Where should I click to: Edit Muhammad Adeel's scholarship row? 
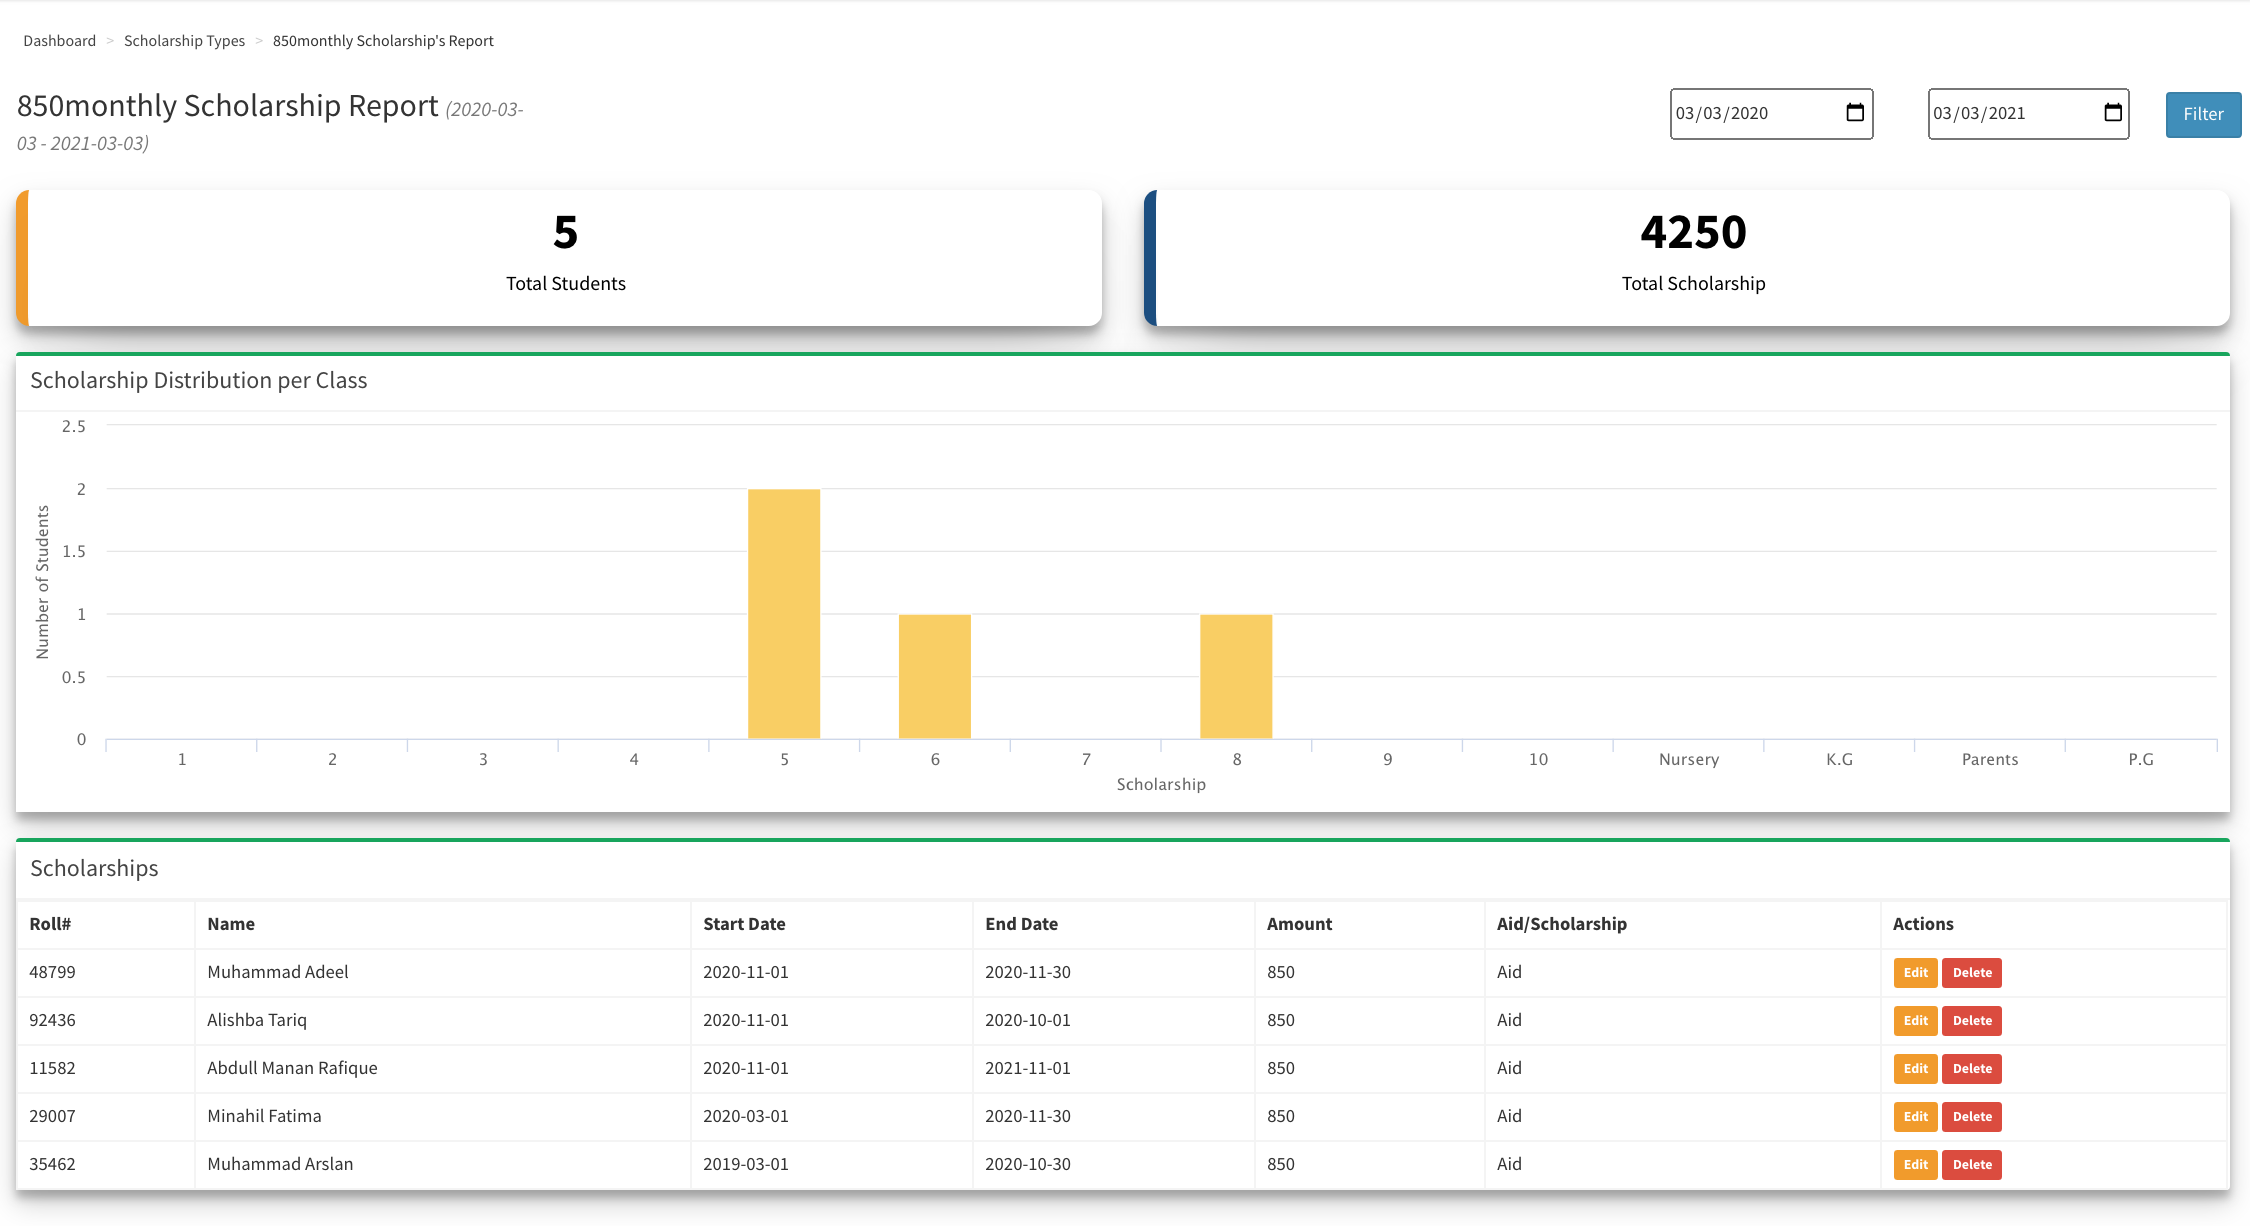1914,972
